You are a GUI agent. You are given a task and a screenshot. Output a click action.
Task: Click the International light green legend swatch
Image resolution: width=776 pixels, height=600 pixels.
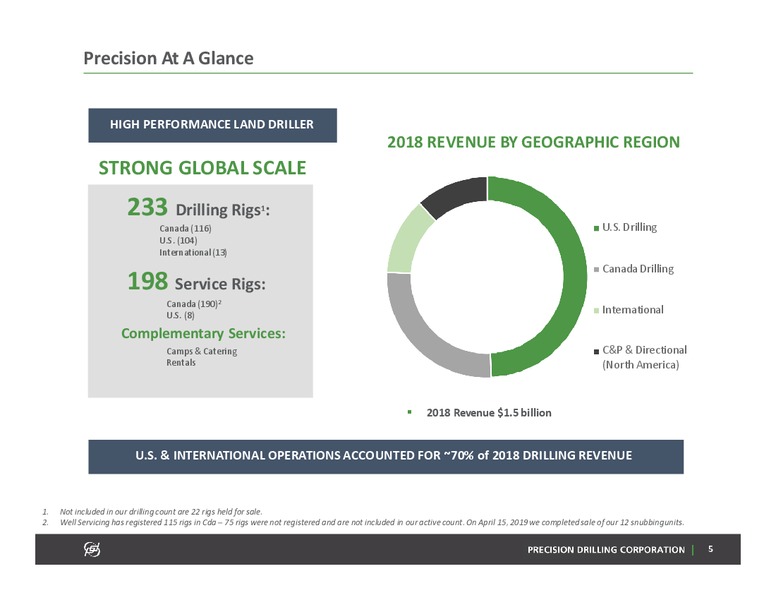click(596, 310)
